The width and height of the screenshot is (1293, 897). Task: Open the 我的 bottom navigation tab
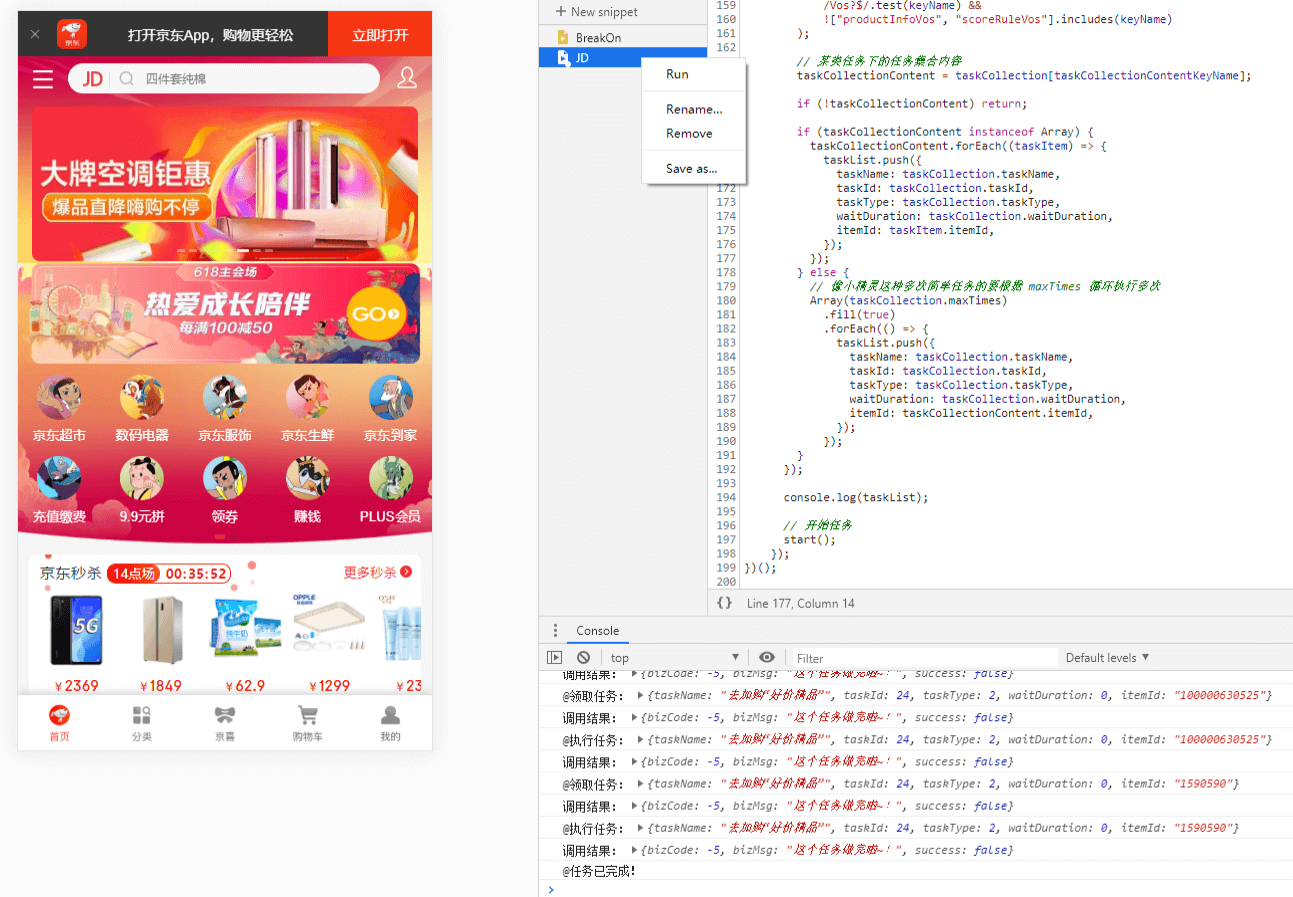click(x=391, y=724)
